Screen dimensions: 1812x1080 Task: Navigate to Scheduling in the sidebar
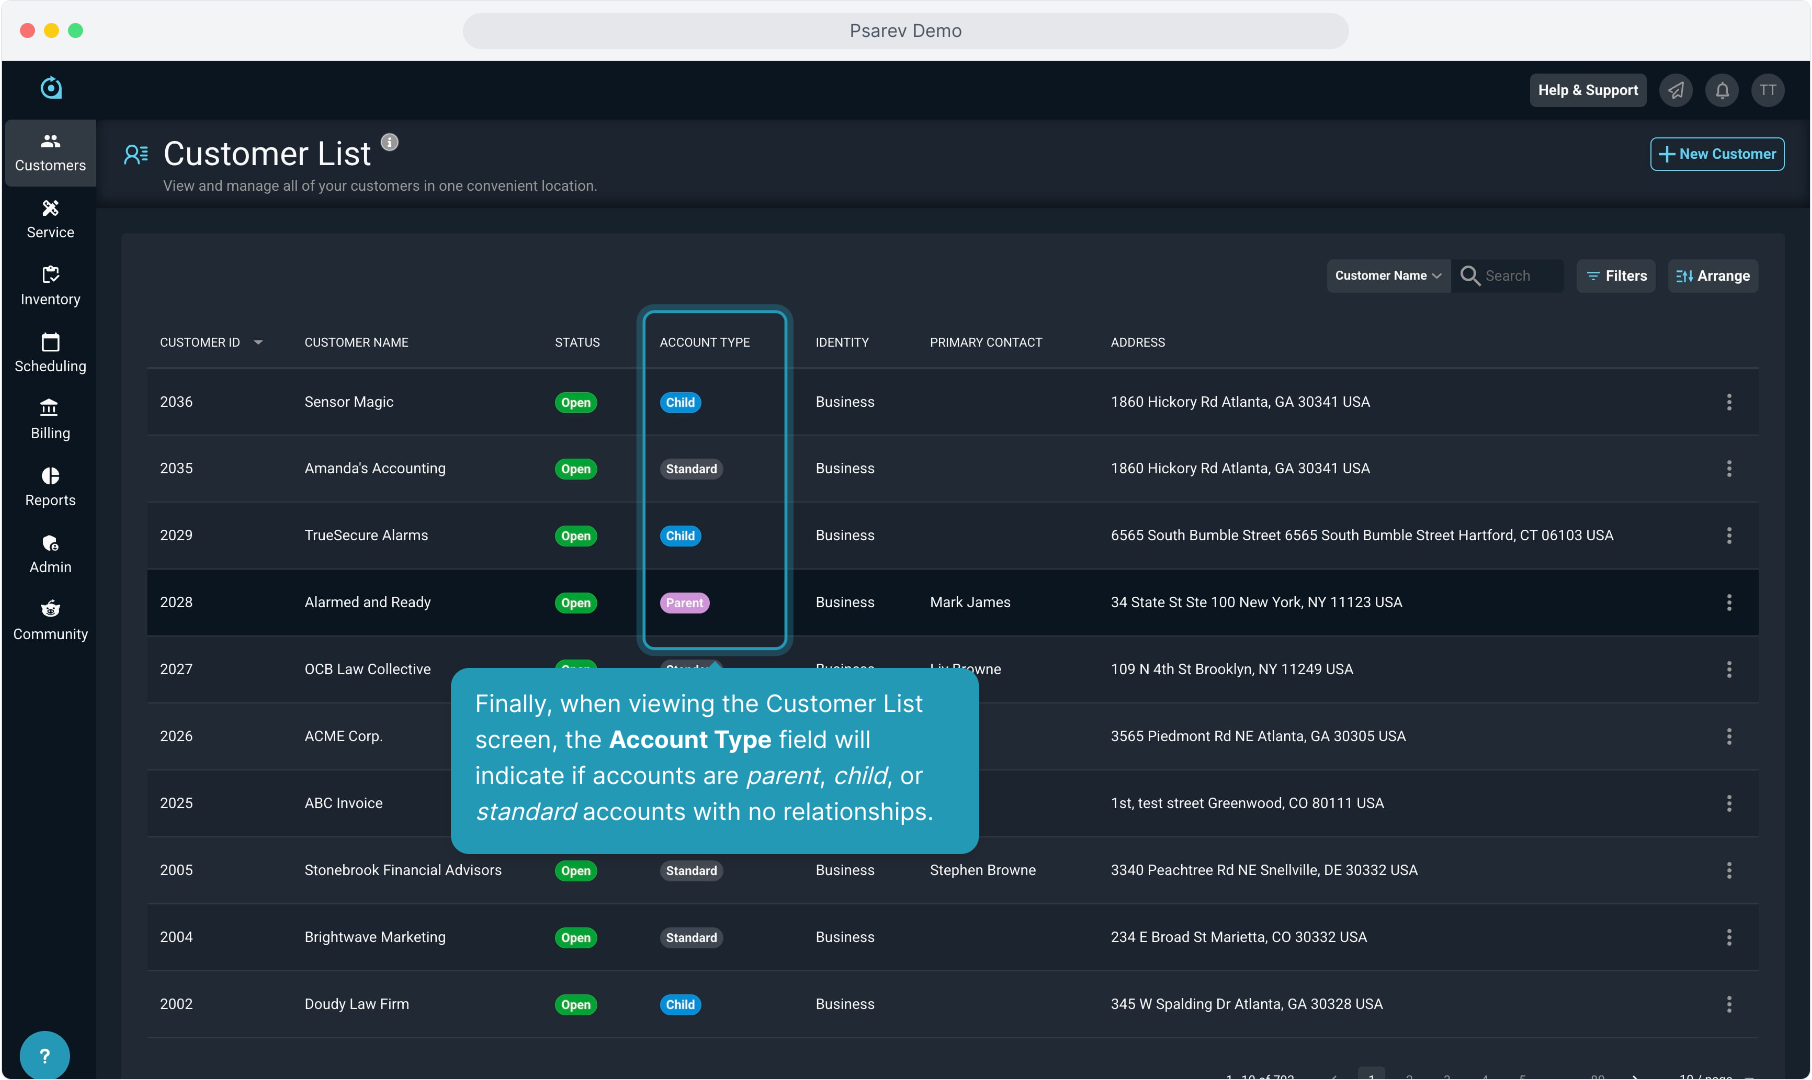tap(50, 353)
